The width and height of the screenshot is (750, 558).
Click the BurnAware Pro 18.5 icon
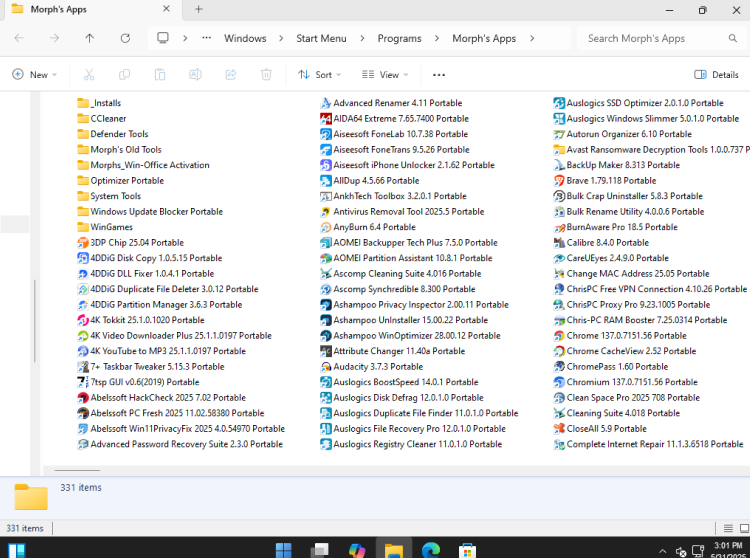pos(559,227)
